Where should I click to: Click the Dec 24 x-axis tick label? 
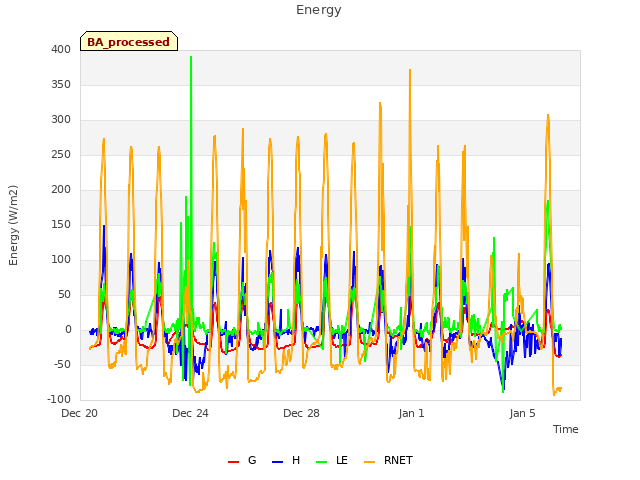(190, 413)
